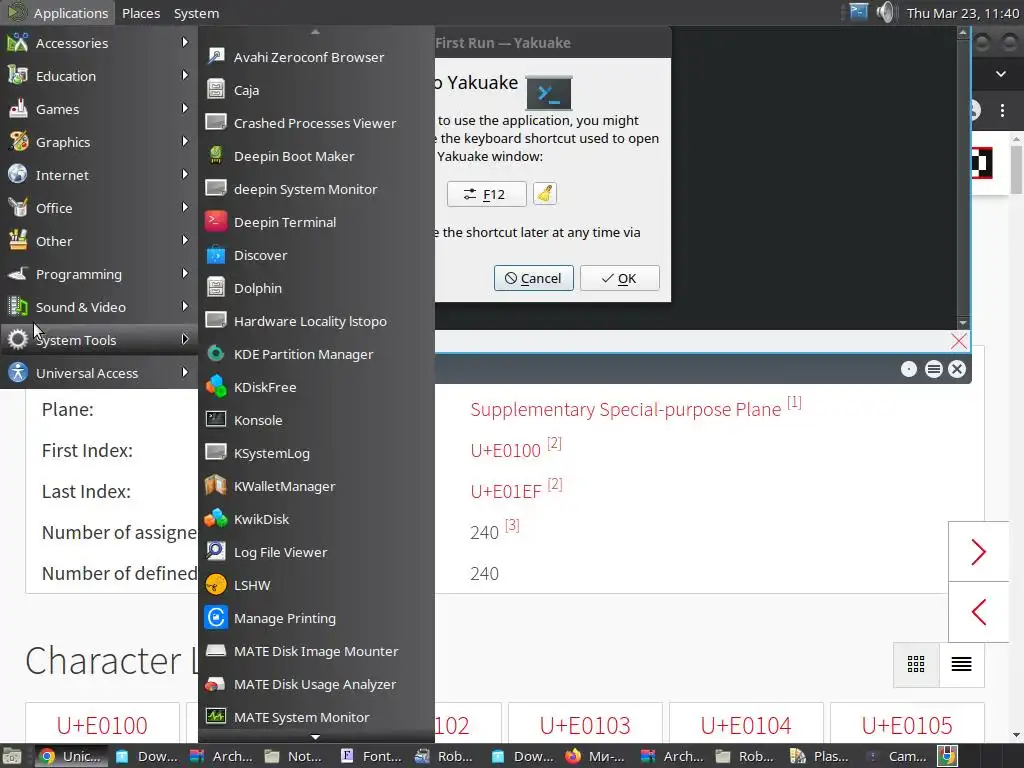
Task: Click the clock showing Thu Mar 23
Action: point(963,13)
